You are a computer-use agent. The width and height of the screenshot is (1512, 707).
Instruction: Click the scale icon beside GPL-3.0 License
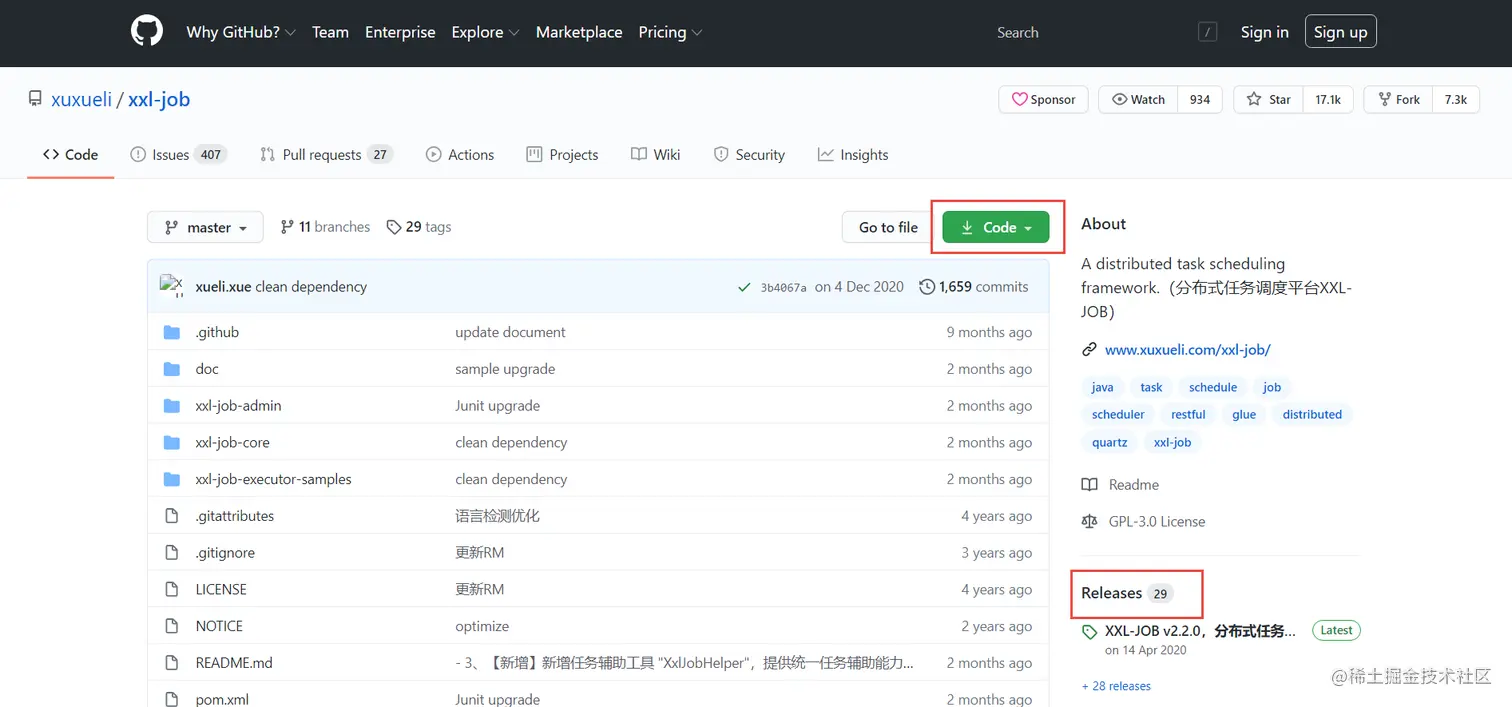click(x=1089, y=521)
